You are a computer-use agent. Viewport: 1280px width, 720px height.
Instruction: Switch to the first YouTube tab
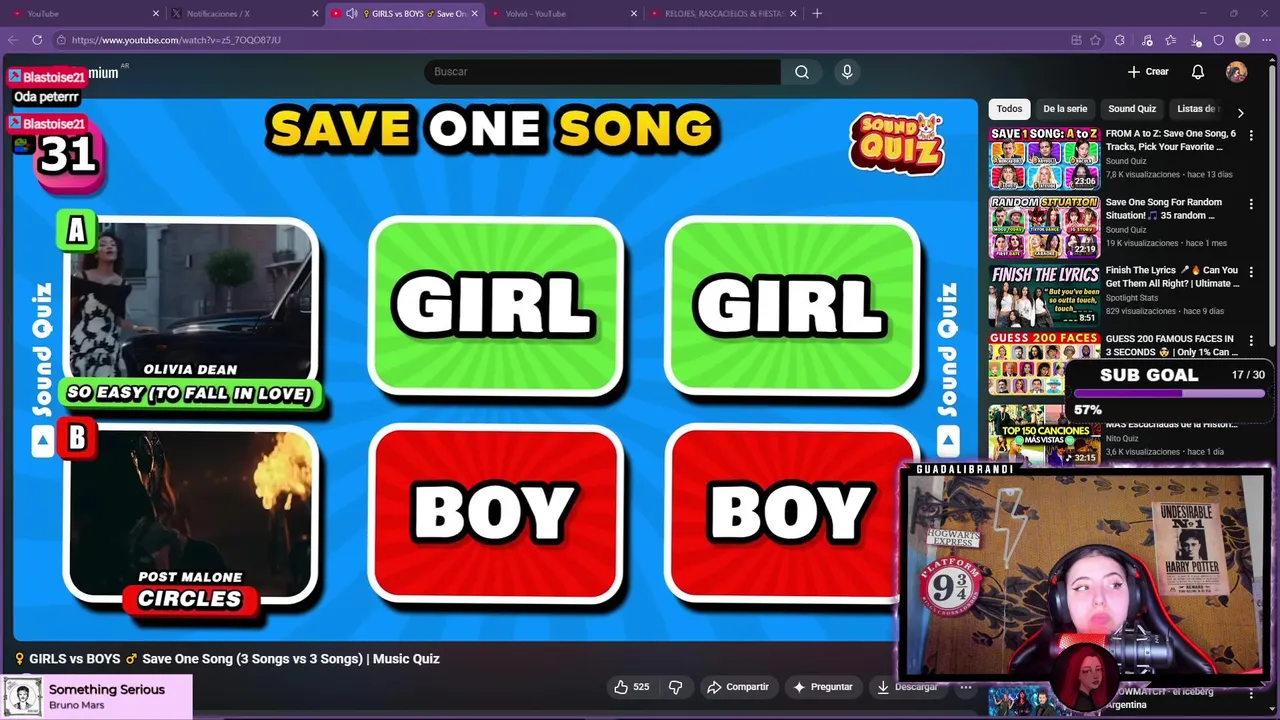pyautogui.click(x=84, y=13)
